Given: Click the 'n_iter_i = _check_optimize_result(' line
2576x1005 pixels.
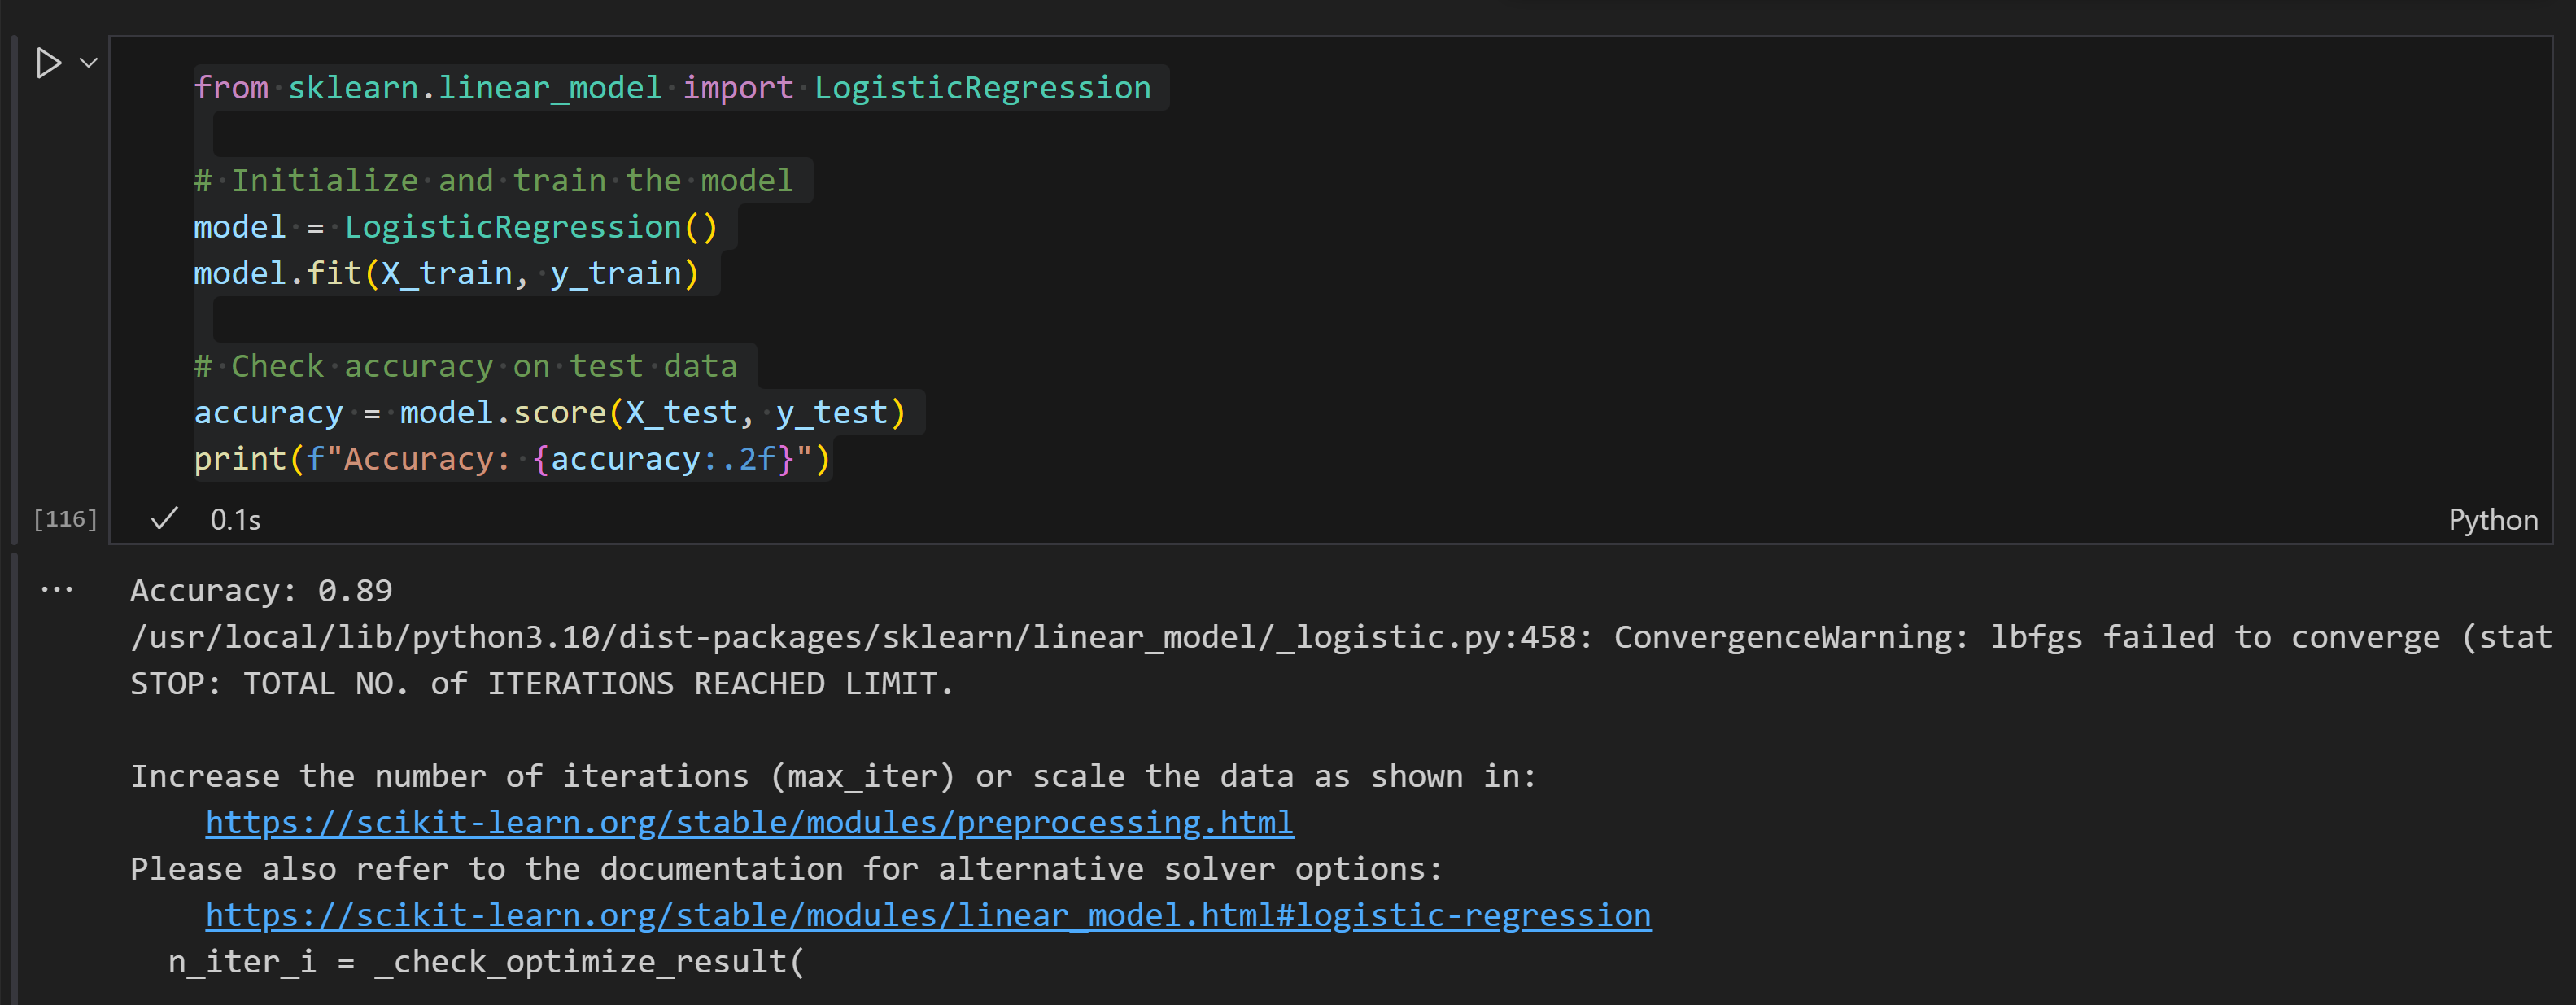Looking at the screenshot, I should (486, 962).
